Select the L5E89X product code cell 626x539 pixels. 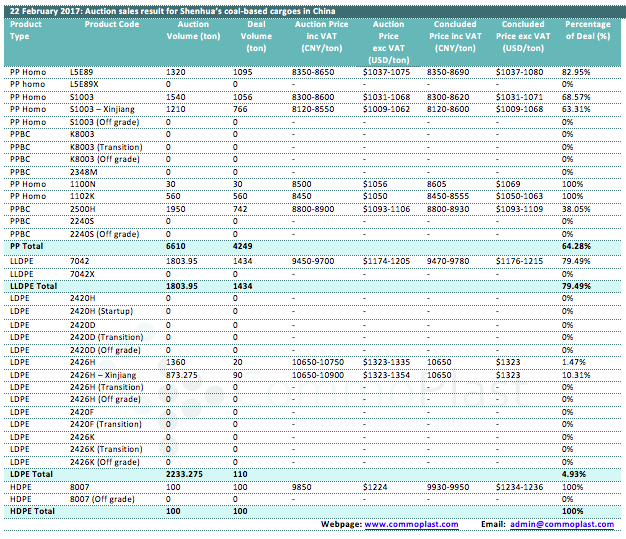click(85, 85)
